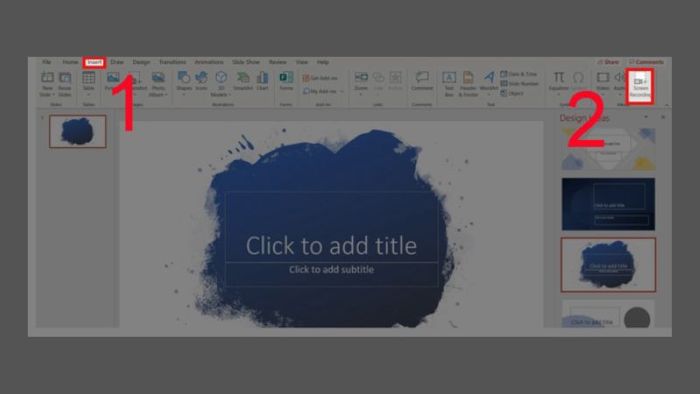The image size is (700, 394).
Task: Click Date & Time in the Text group
Action: [x=518, y=74]
